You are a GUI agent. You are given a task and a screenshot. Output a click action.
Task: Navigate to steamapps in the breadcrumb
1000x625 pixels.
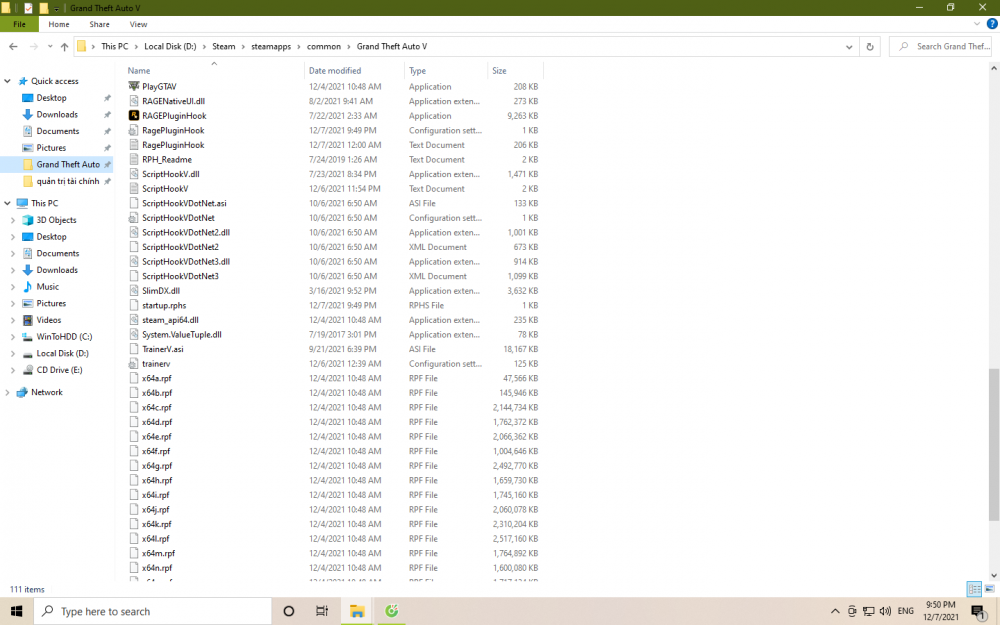(x=271, y=47)
